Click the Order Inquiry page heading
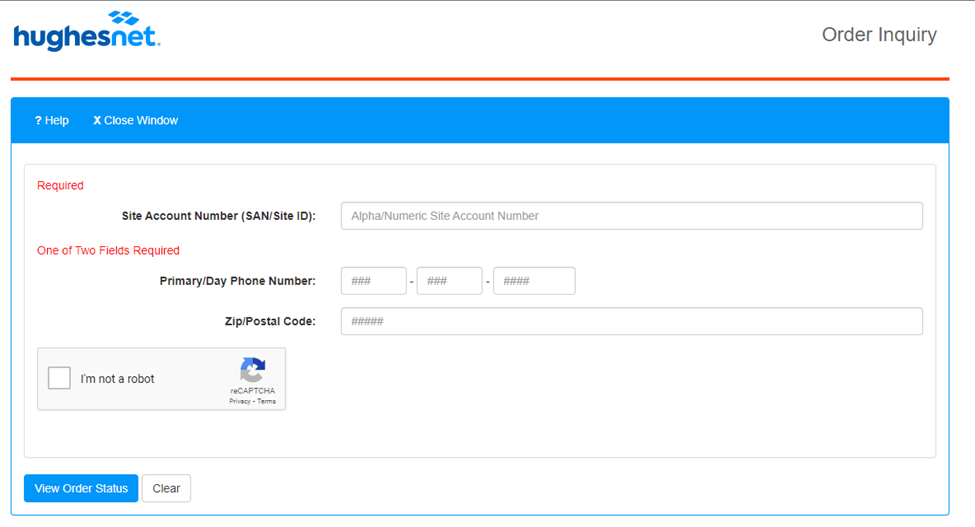This screenshot has width=975, height=527. pos(878,35)
